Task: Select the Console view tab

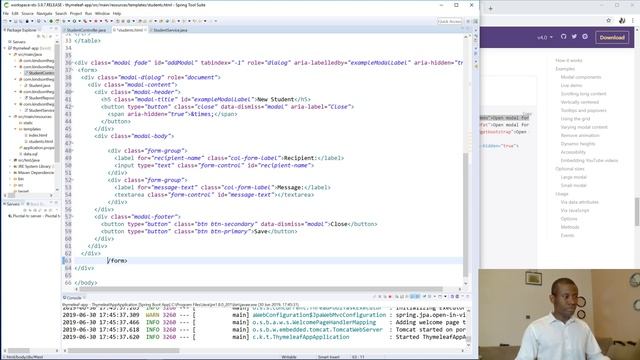Action: tap(74, 298)
